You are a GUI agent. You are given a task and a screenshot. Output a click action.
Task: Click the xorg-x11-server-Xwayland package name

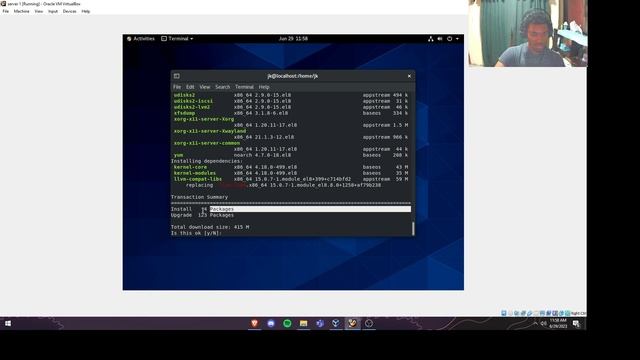coord(210,131)
